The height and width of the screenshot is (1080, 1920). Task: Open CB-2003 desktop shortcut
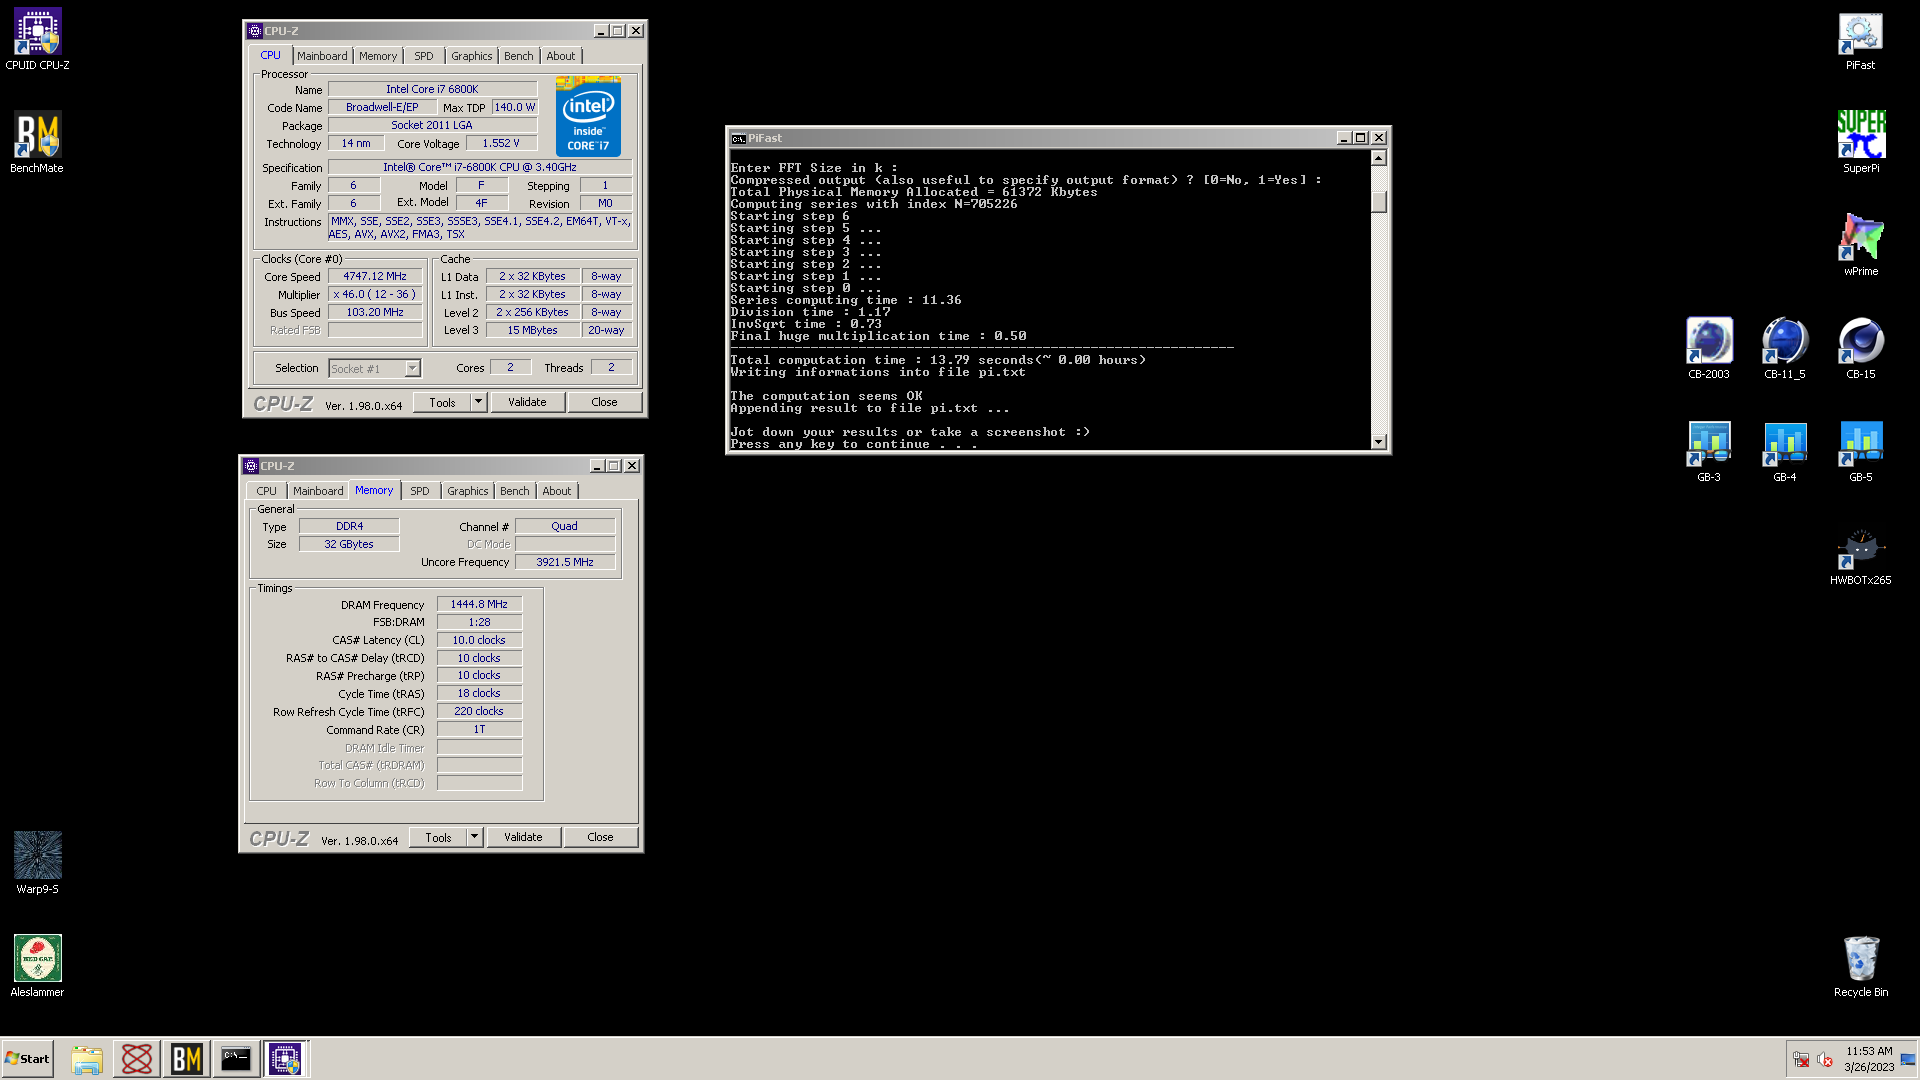(1708, 348)
